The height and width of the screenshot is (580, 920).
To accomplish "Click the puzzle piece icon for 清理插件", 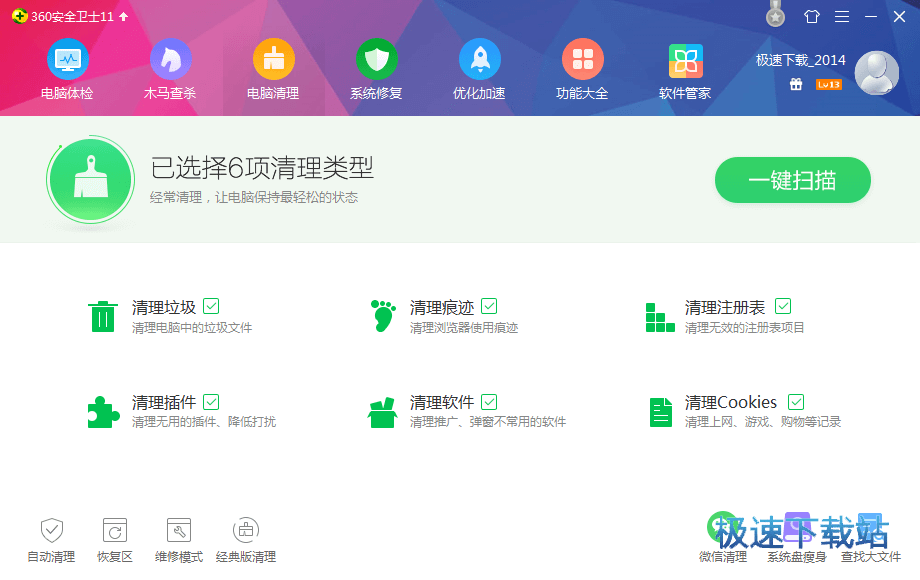I will (x=103, y=412).
